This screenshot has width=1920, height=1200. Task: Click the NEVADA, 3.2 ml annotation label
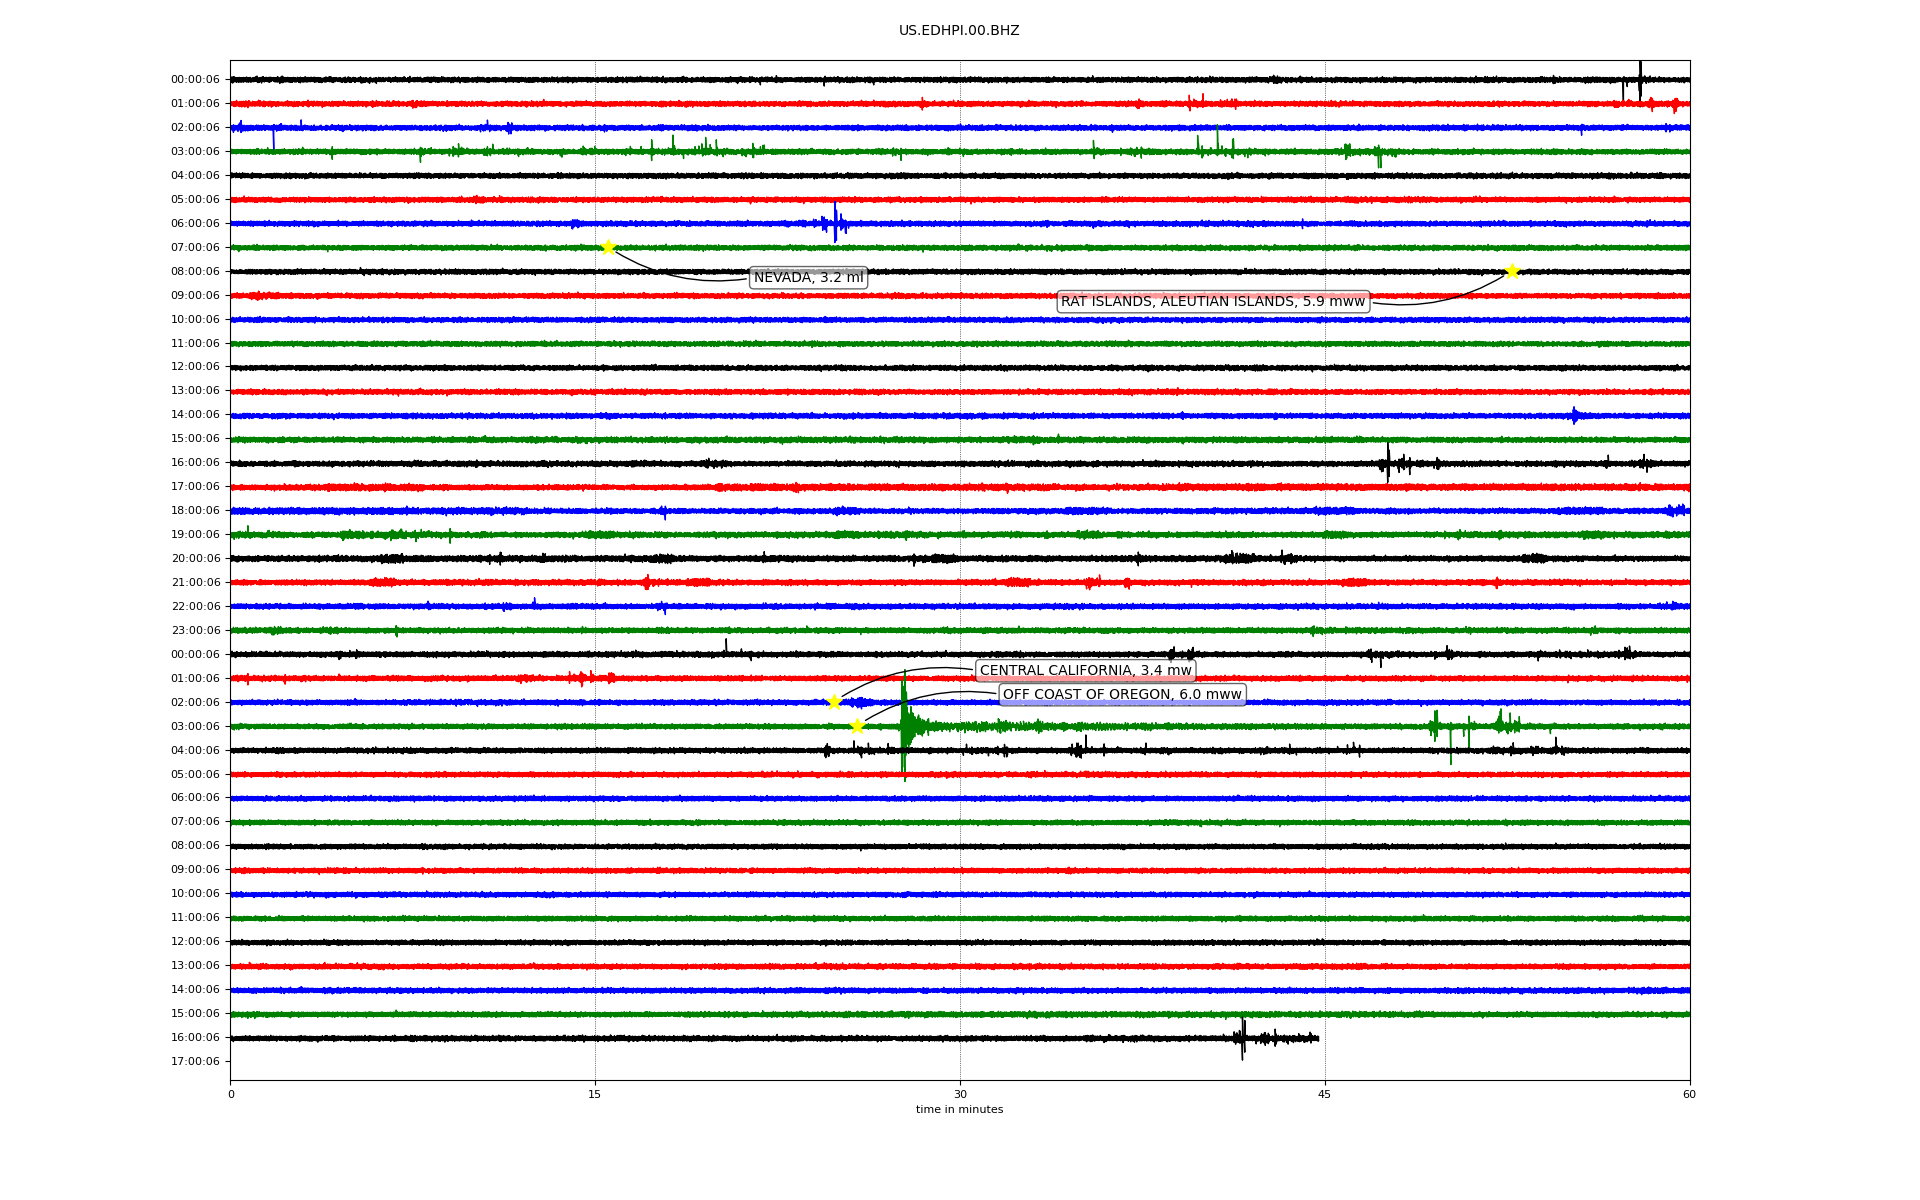click(808, 278)
